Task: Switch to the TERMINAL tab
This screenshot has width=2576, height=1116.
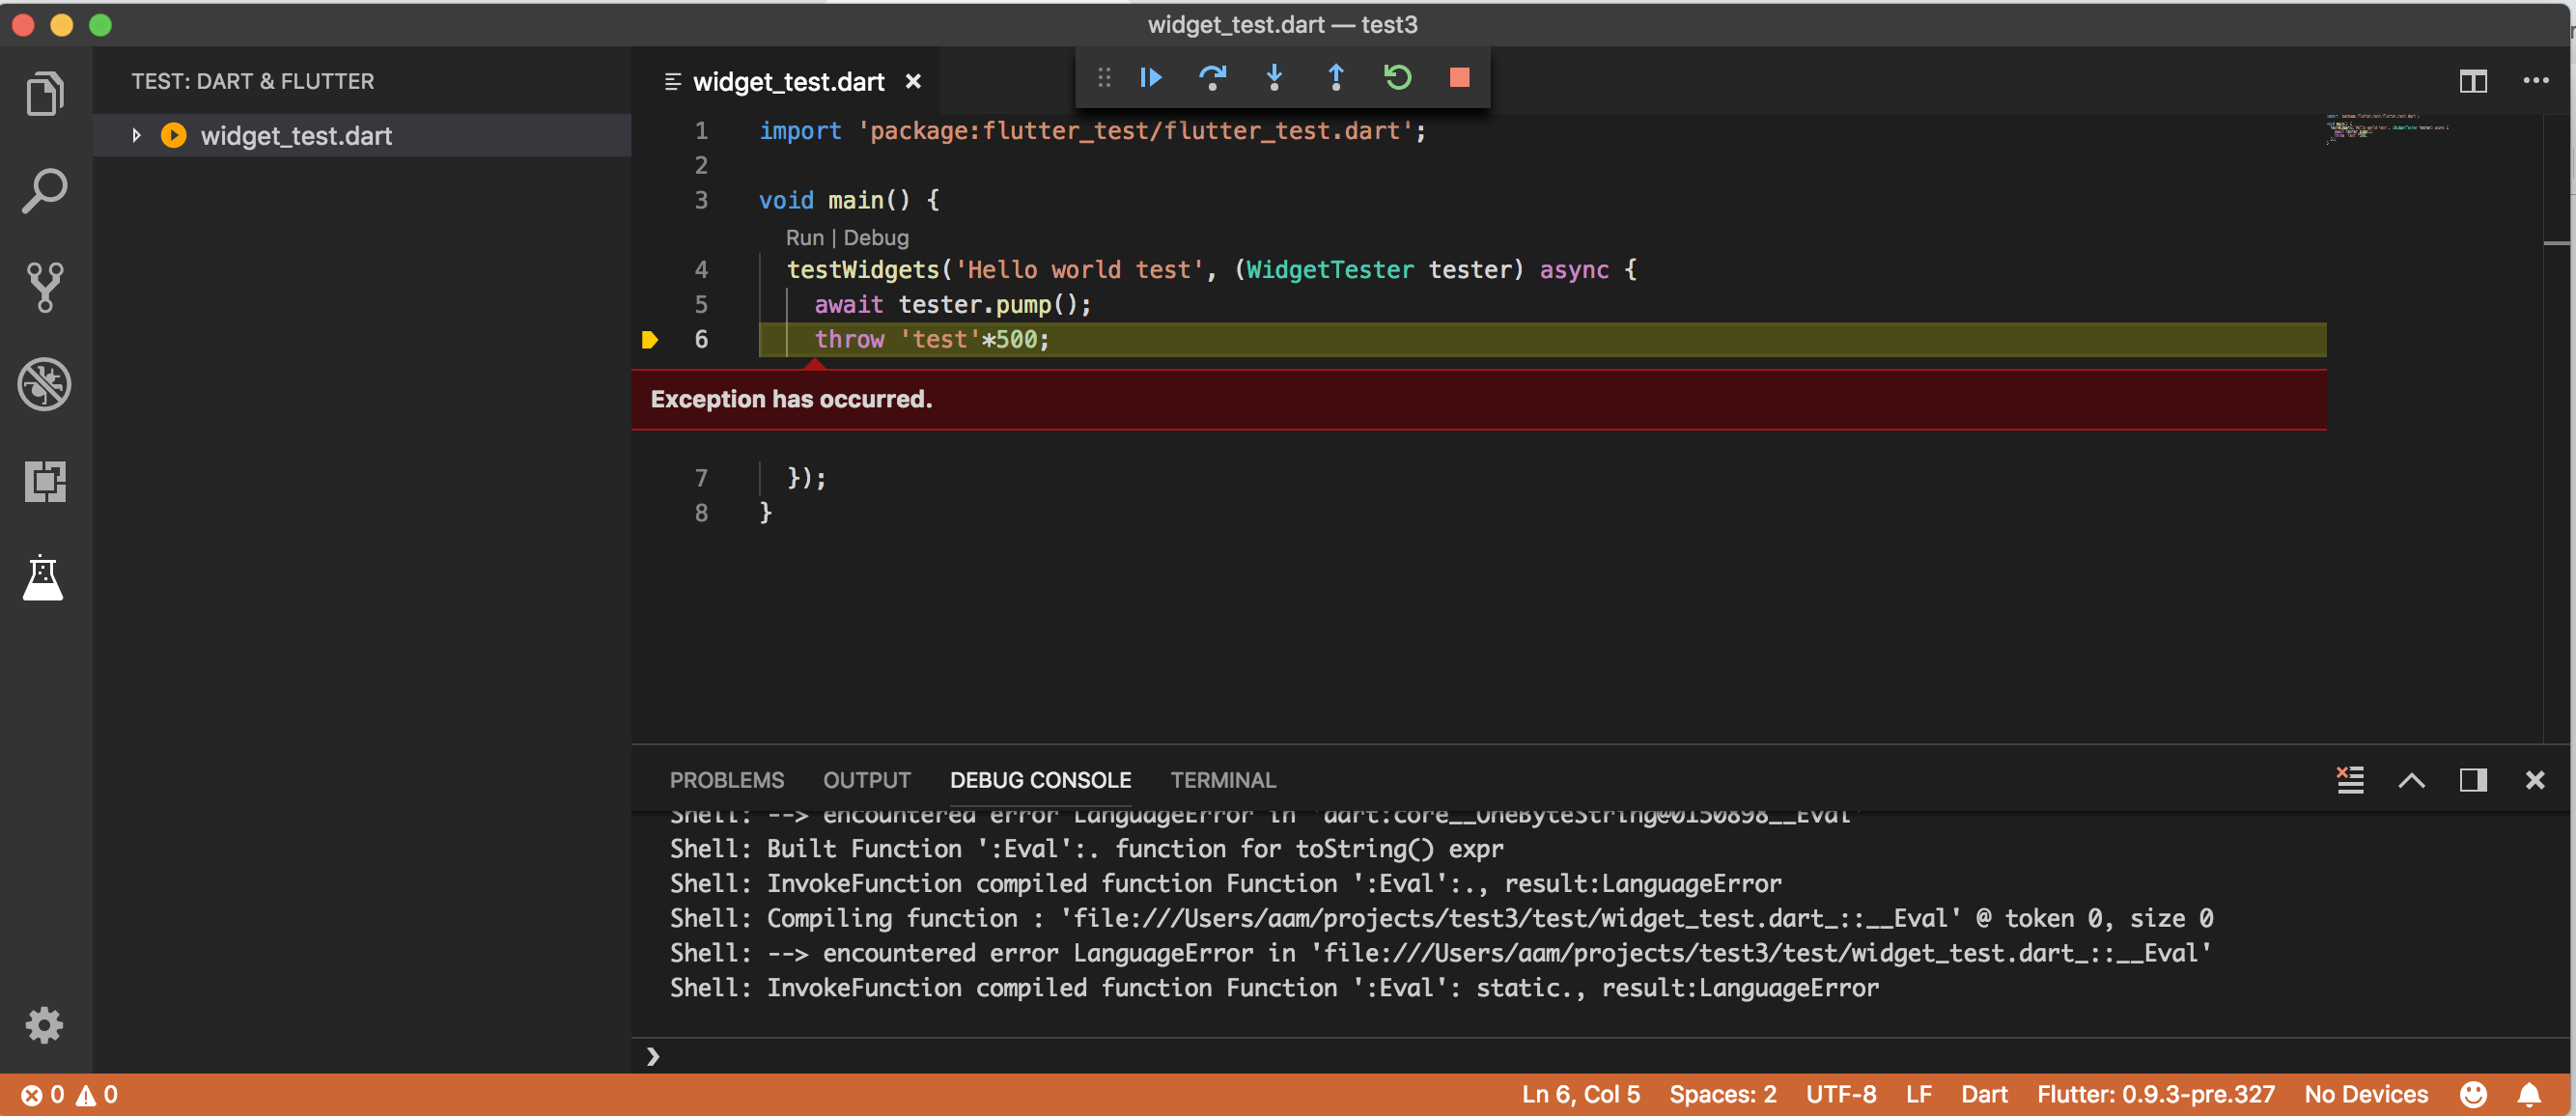Action: pos(1222,780)
